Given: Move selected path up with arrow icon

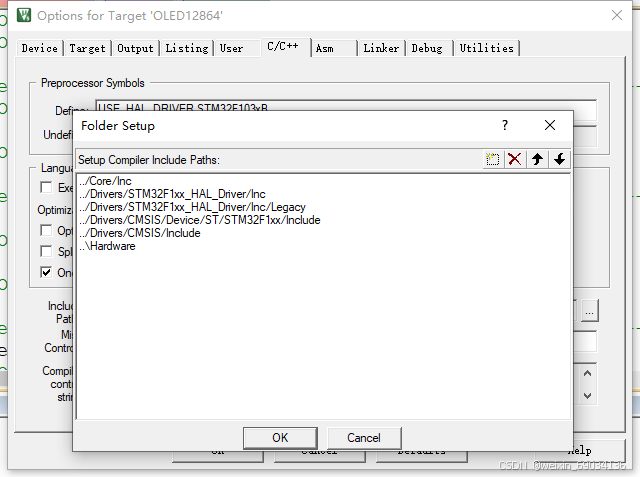Looking at the screenshot, I should 537,159.
